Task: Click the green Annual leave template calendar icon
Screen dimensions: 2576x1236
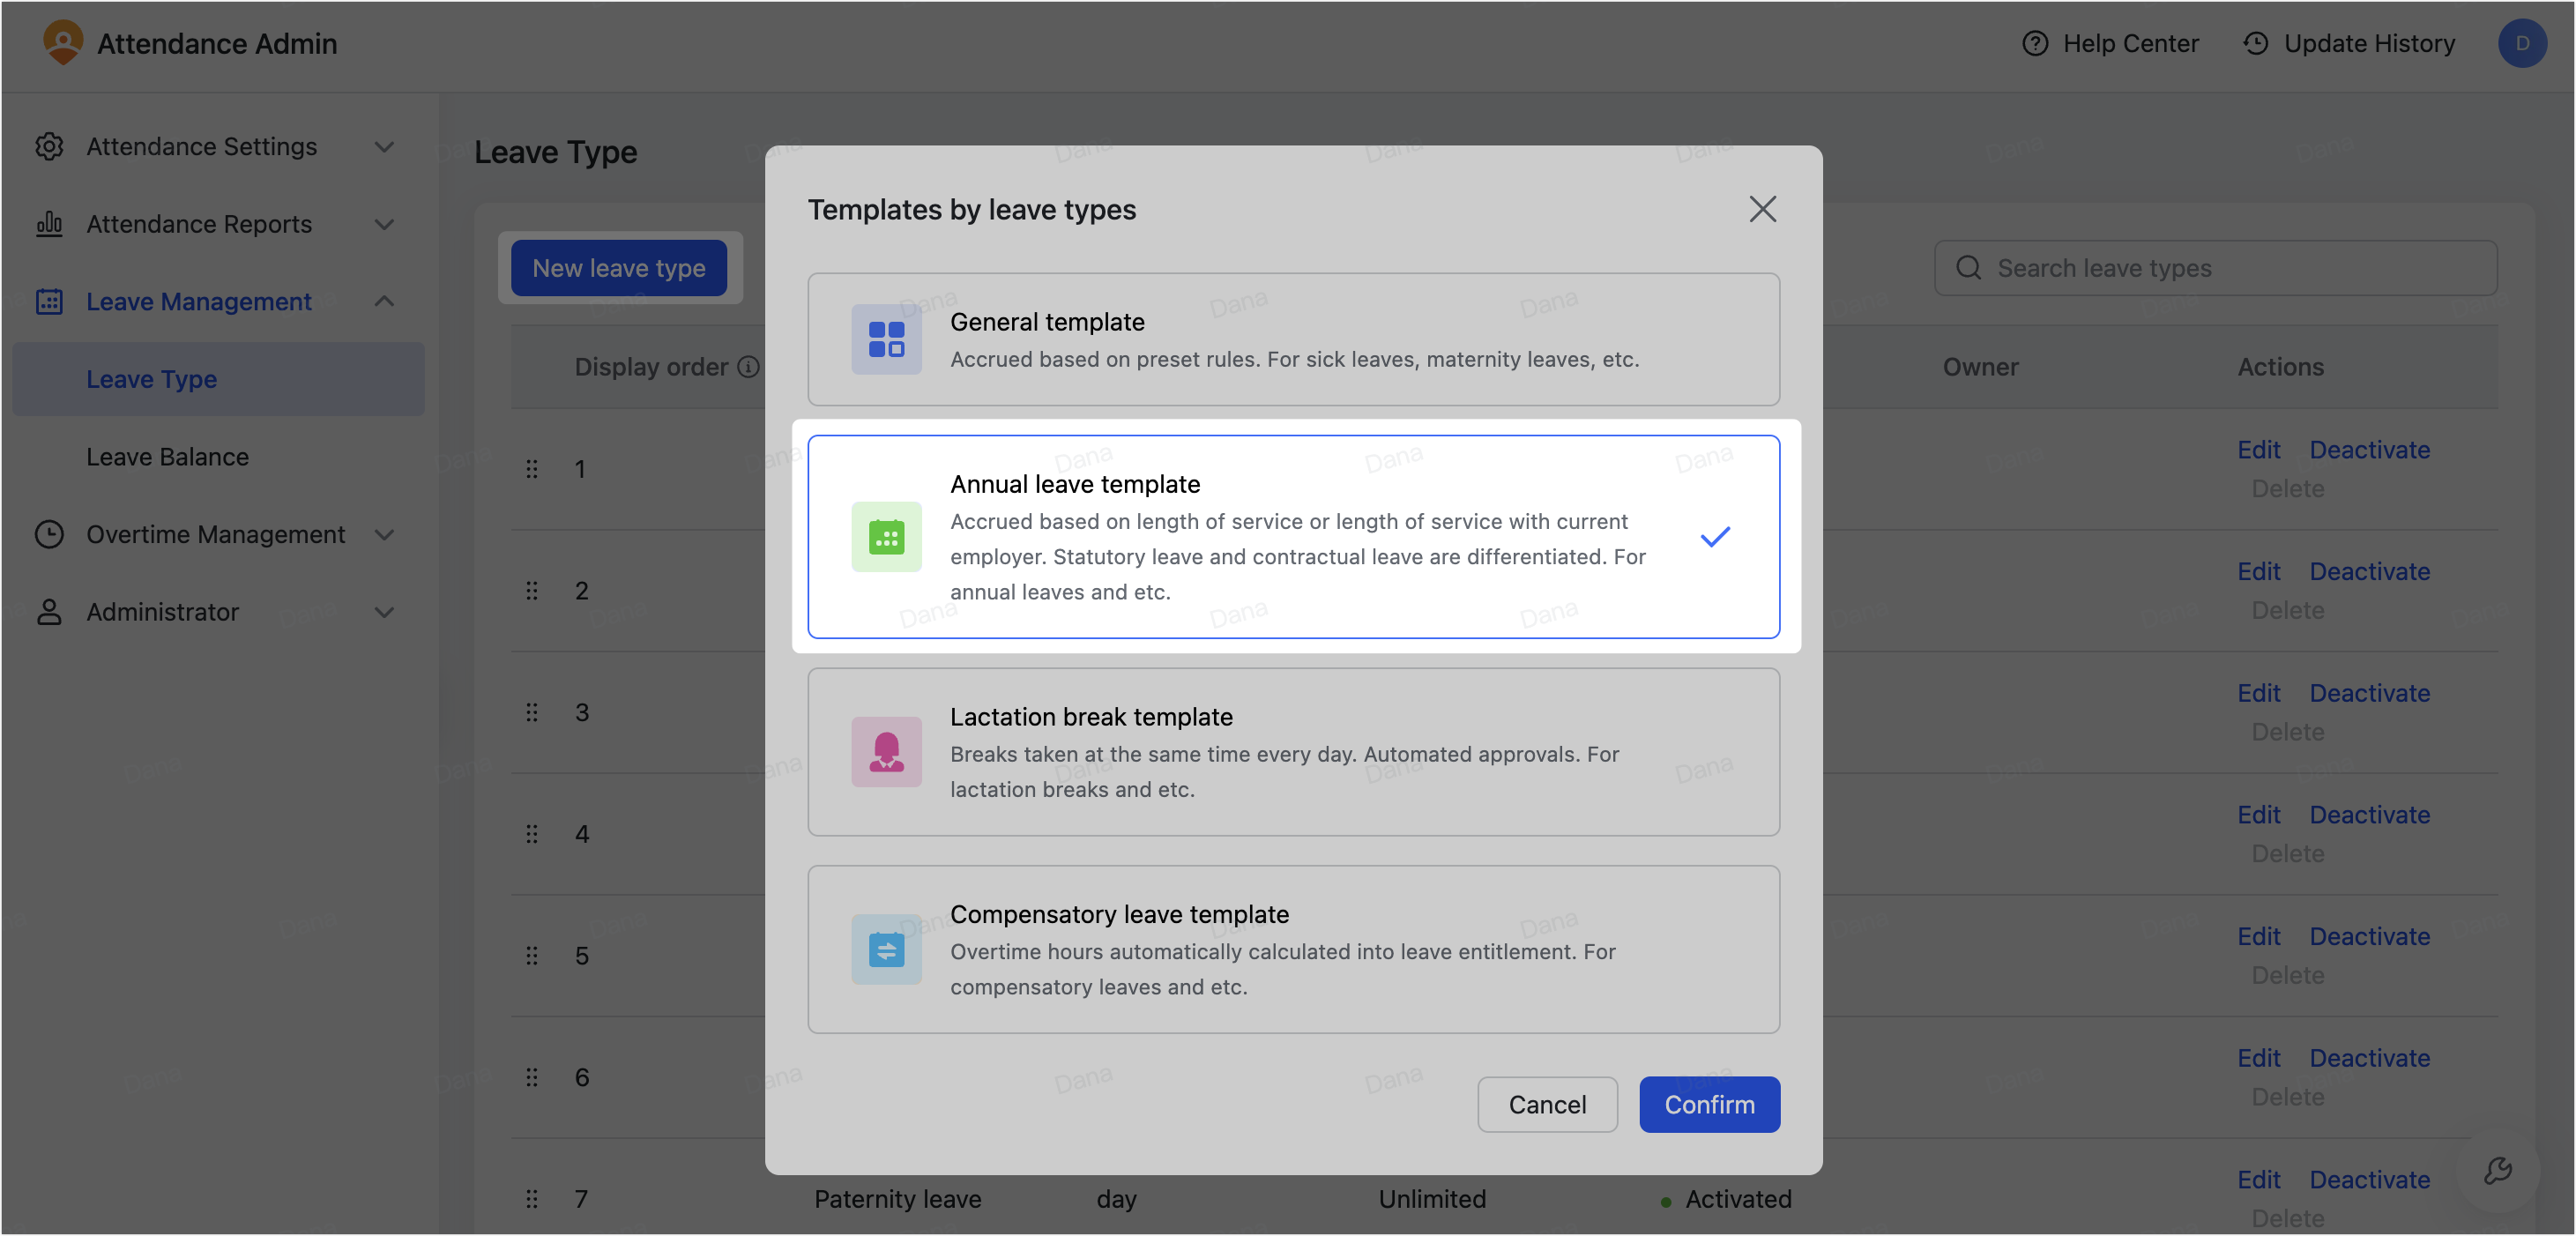Action: click(886, 537)
